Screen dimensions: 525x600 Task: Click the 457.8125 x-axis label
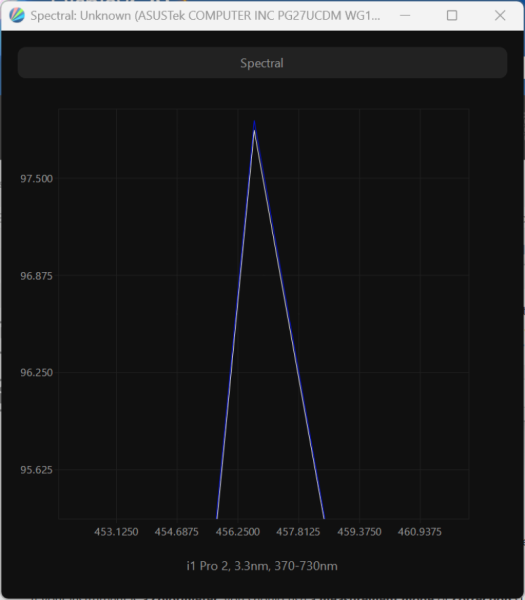point(298,532)
